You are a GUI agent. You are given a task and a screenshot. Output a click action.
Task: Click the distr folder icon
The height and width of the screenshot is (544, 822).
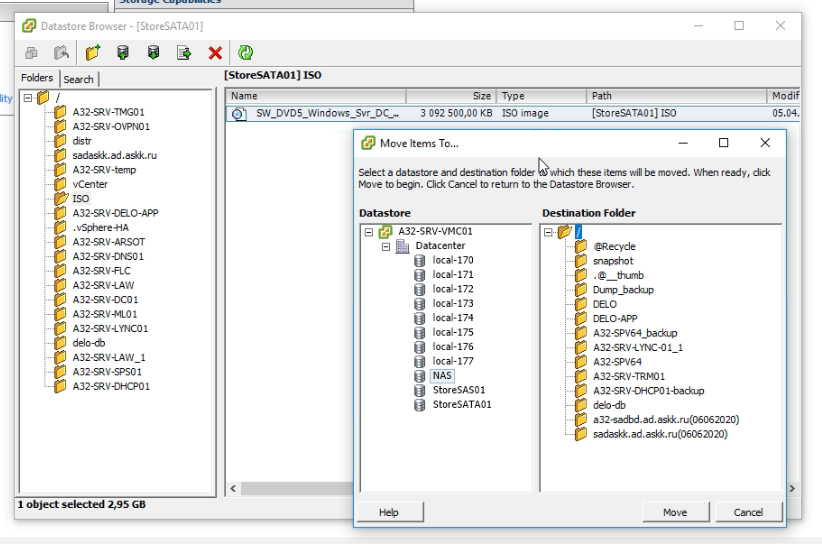click(61, 140)
